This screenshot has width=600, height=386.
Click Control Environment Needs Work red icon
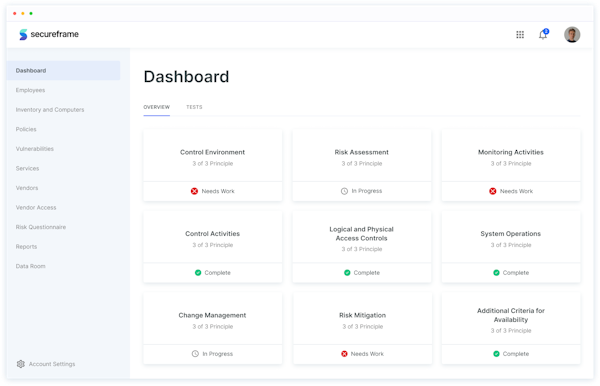click(x=194, y=191)
